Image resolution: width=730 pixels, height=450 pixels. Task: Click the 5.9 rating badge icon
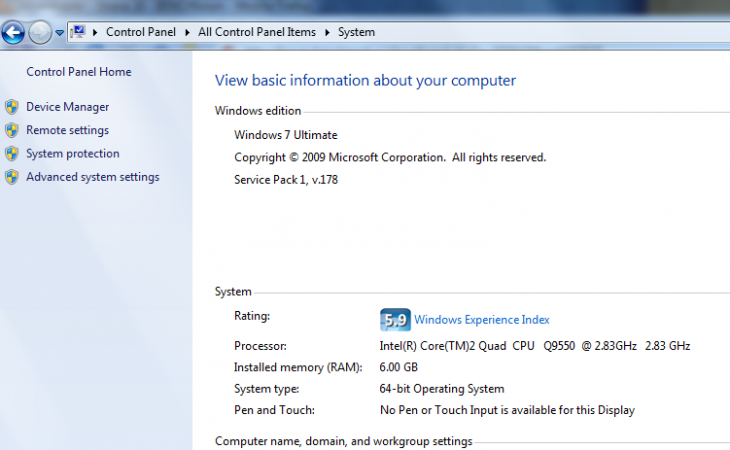(395, 320)
